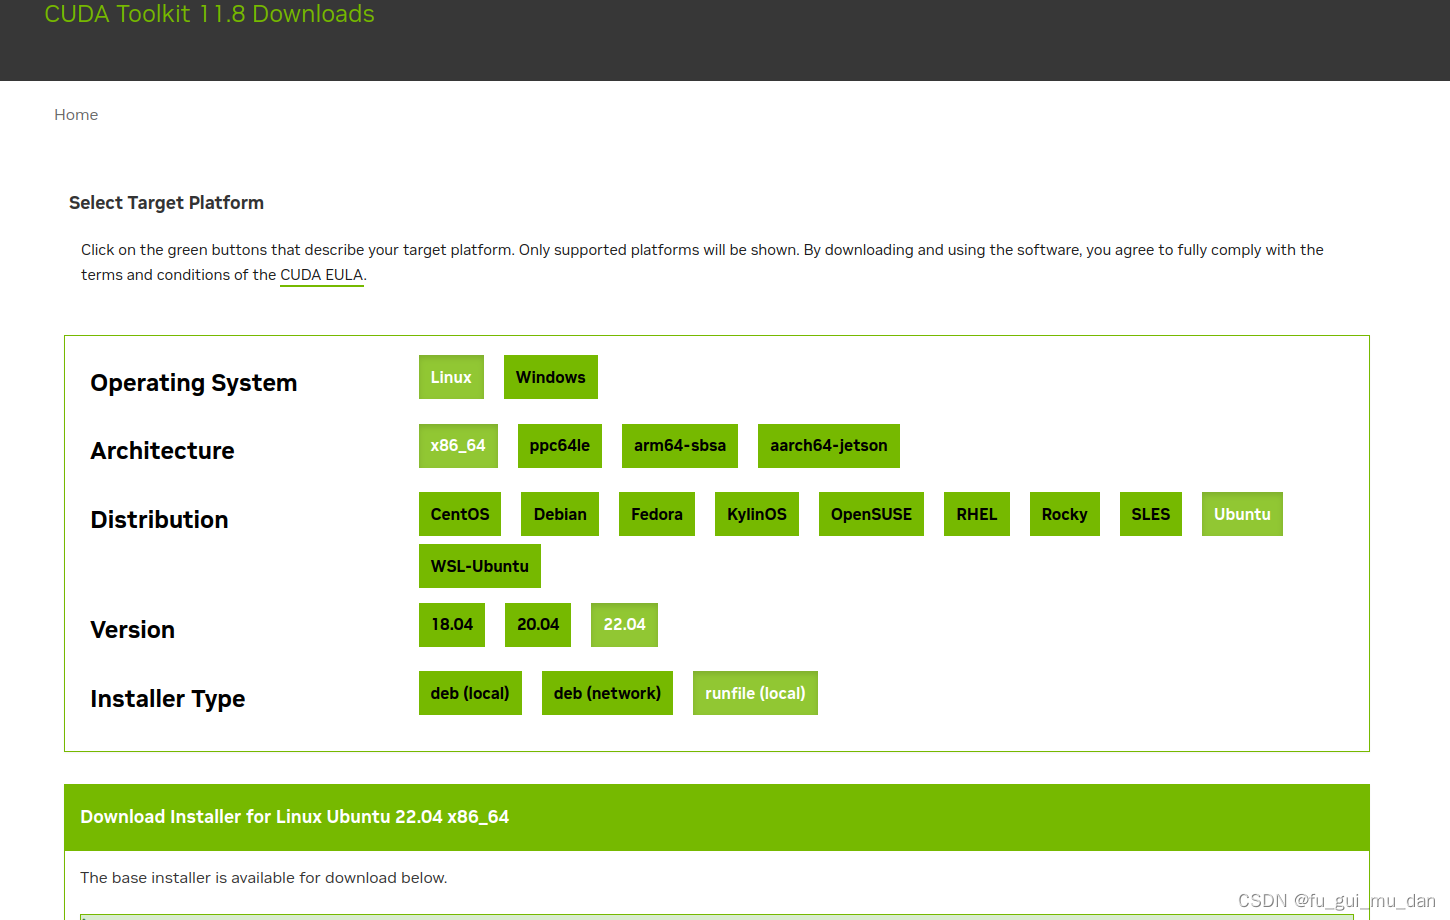
Task: Select Linux operating system button
Action: point(451,377)
